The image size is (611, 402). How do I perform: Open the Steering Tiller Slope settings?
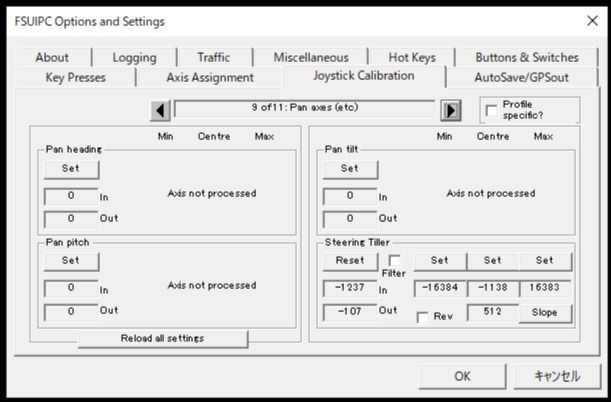pos(545,313)
